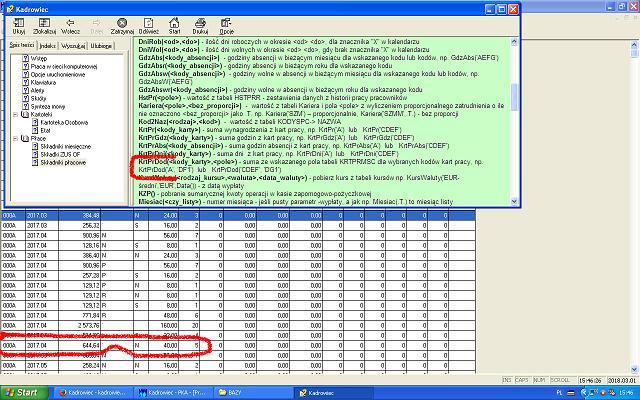Open the Wyszukaj search tab
This screenshot has height=400, width=640.
pyautogui.click(x=74, y=46)
